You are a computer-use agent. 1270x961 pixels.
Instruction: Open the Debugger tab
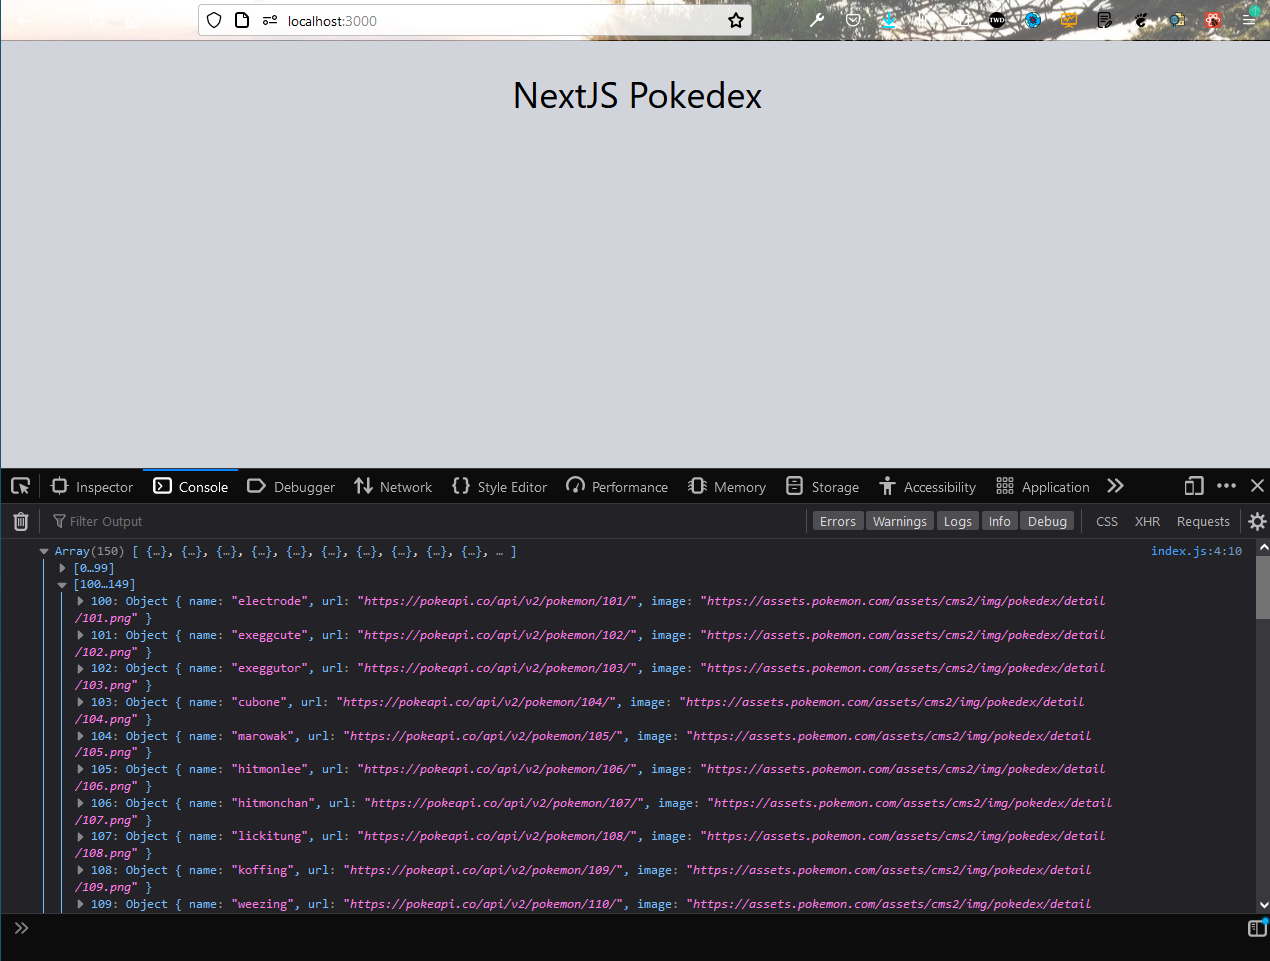tap(291, 487)
